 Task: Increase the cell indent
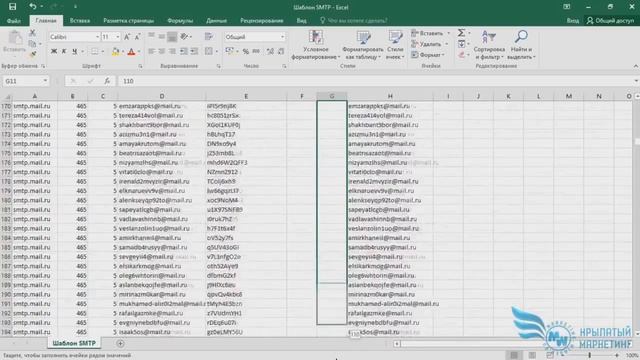pos(194,51)
